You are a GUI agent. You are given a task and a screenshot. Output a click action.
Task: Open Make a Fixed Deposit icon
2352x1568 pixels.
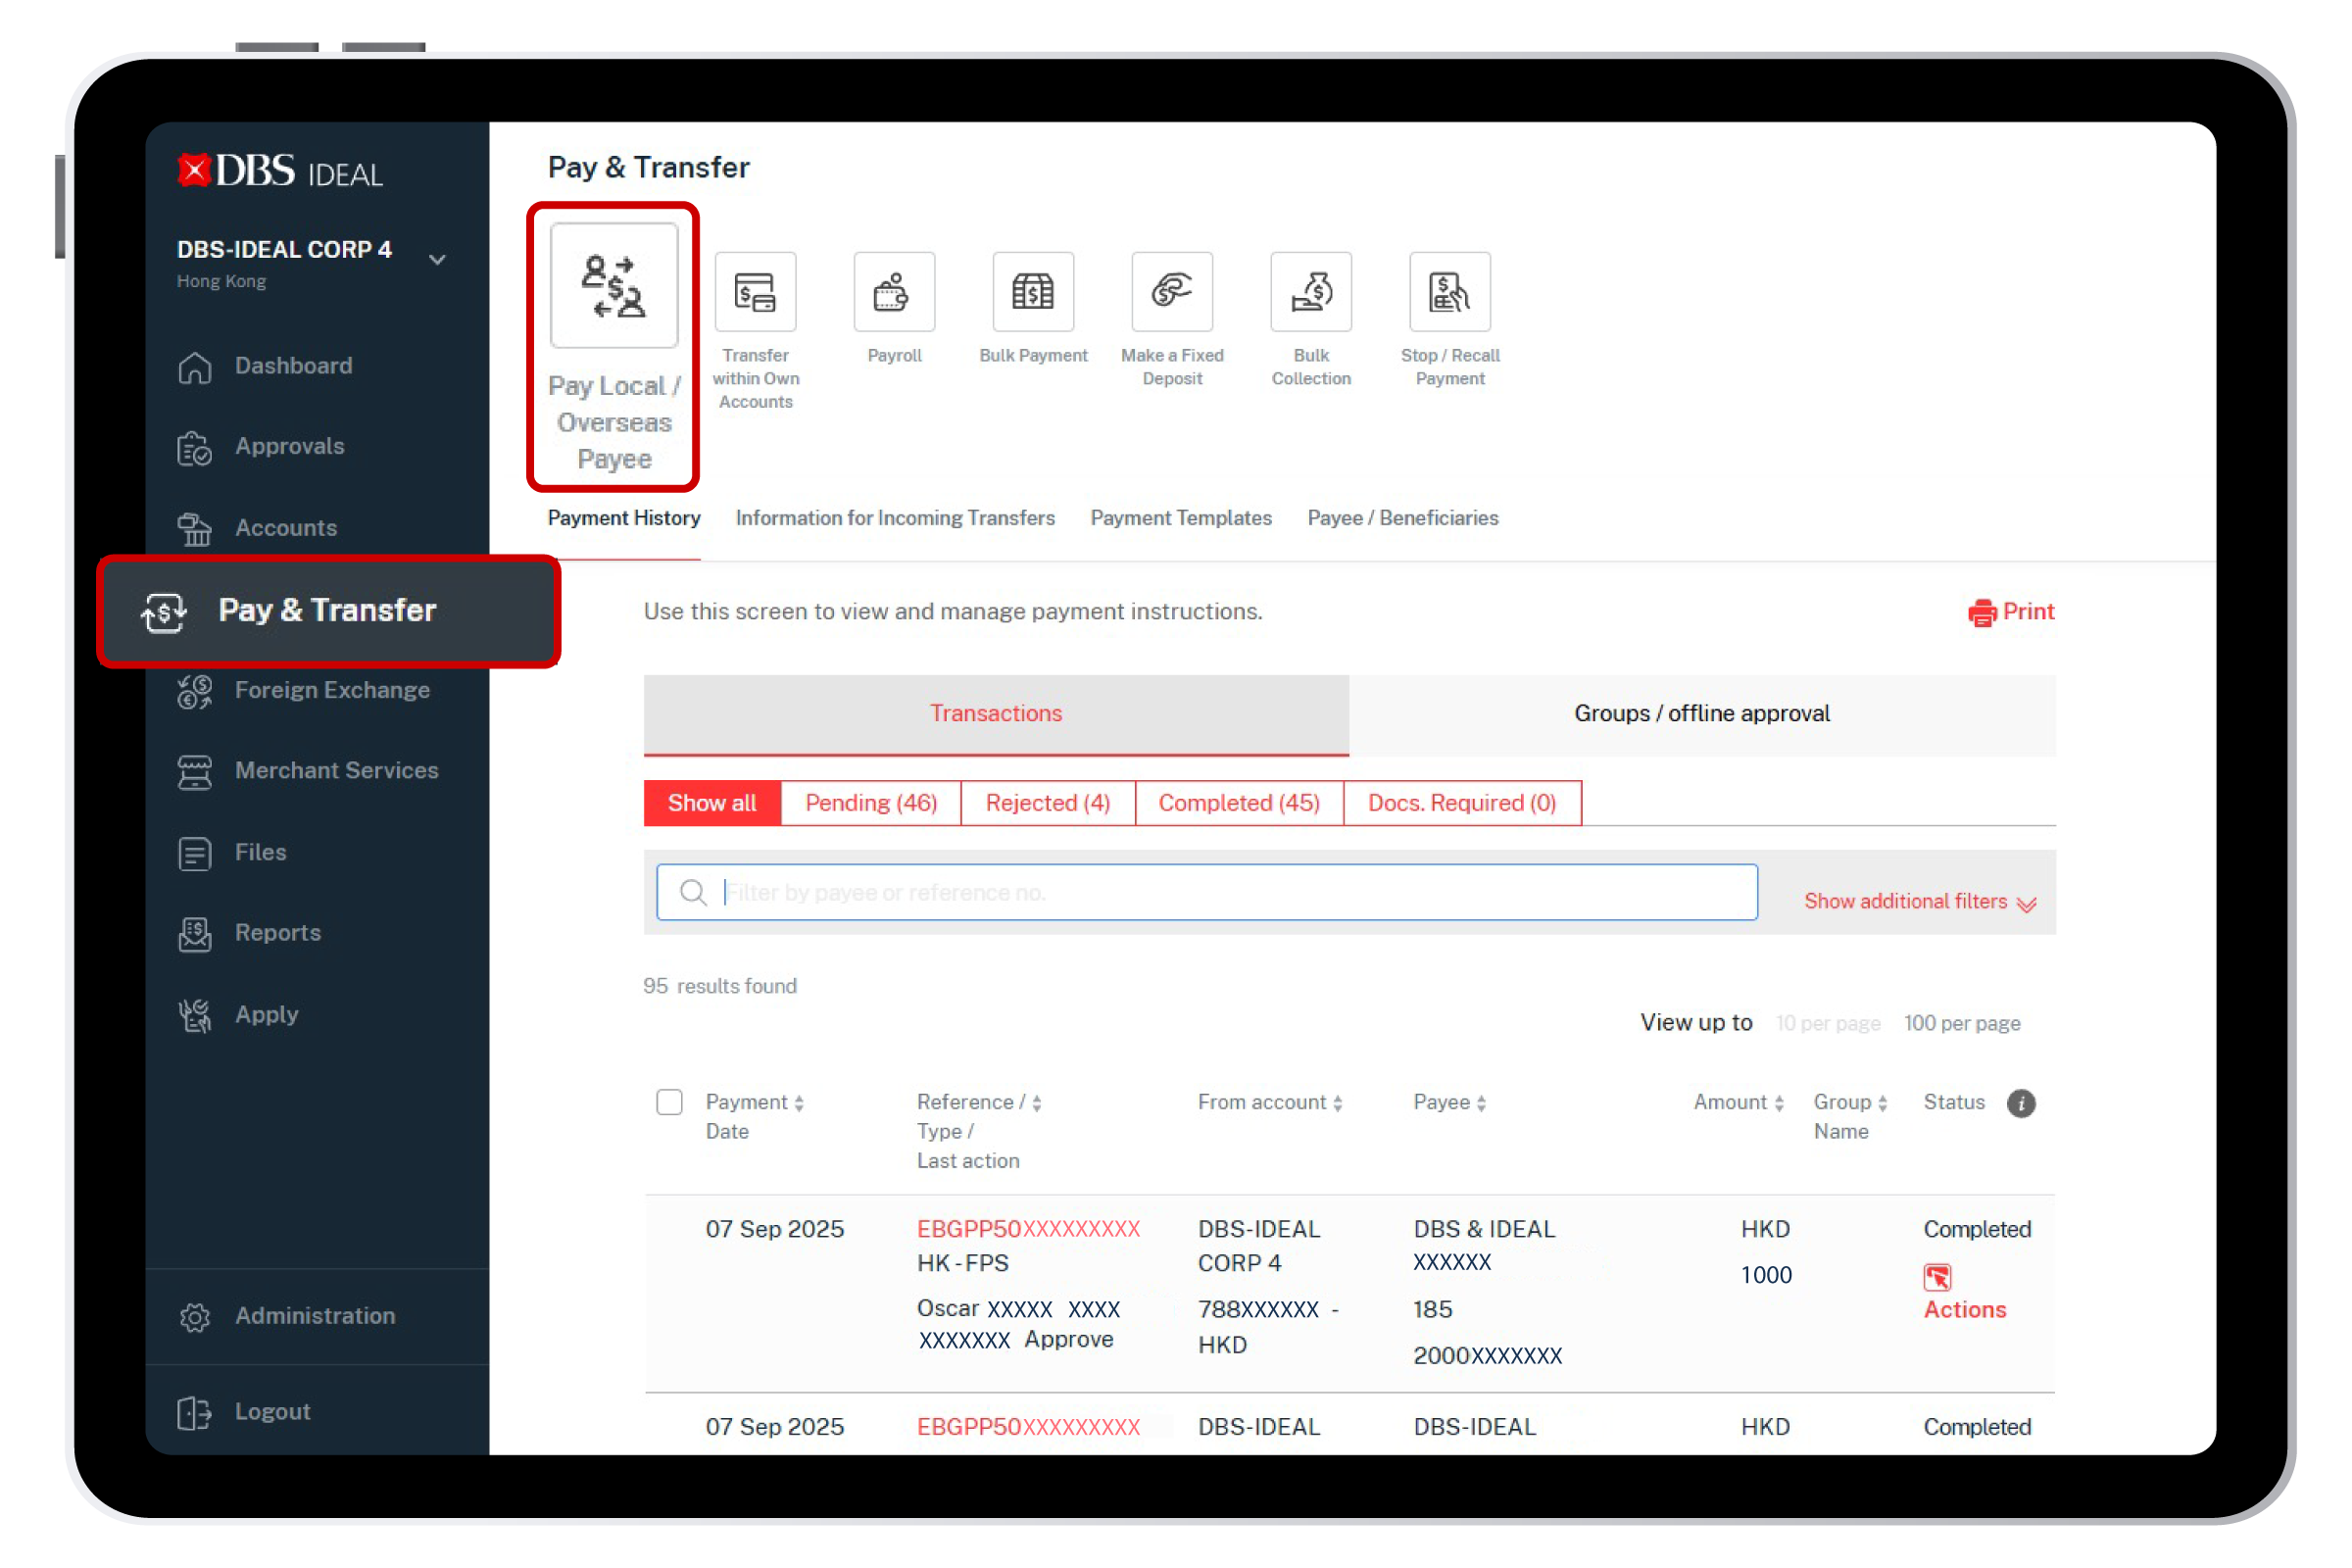click(1171, 292)
